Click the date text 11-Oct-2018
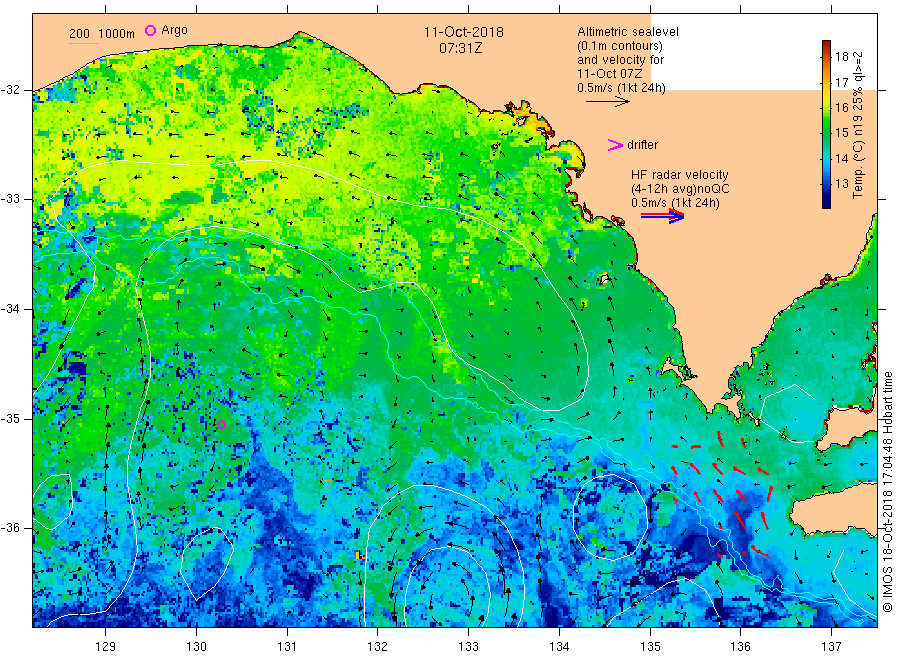This screenshot has width=900, height=660. 464,32
